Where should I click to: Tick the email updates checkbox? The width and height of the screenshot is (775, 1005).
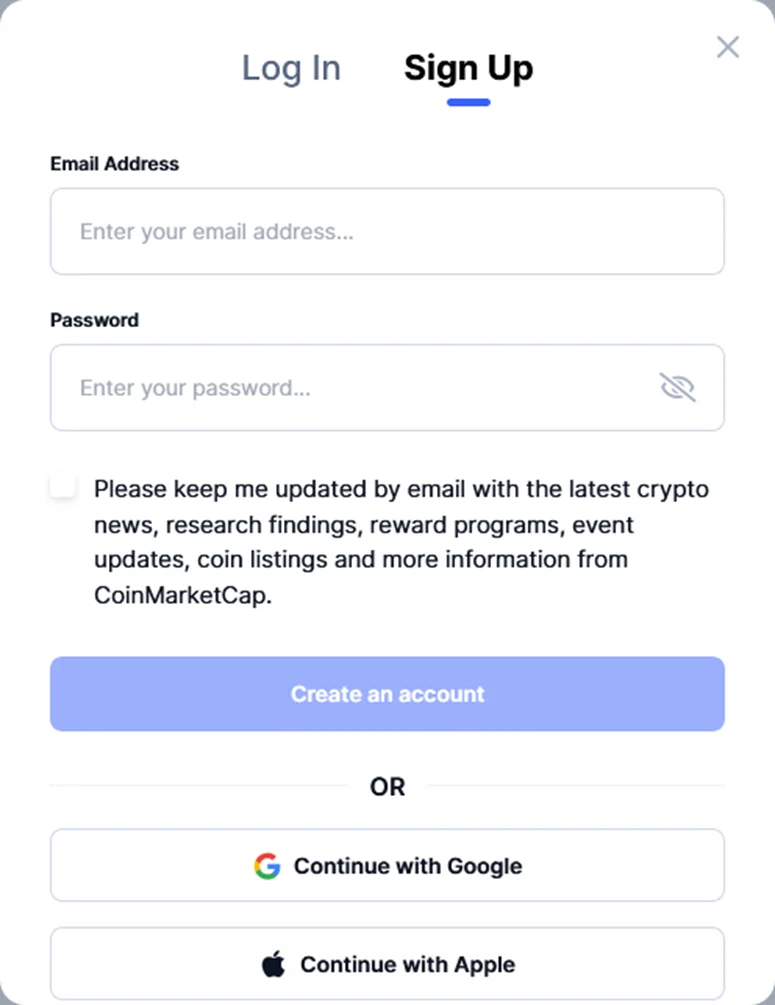point(63,486)
